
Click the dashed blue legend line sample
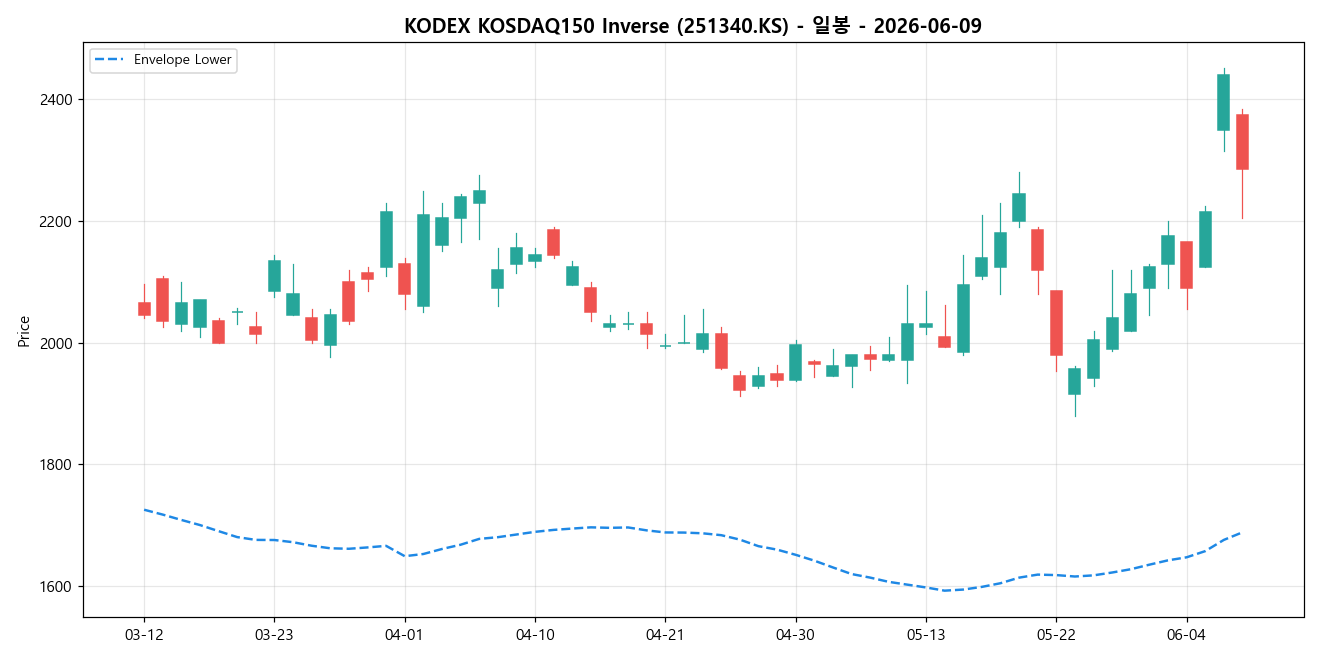(110, 60)
